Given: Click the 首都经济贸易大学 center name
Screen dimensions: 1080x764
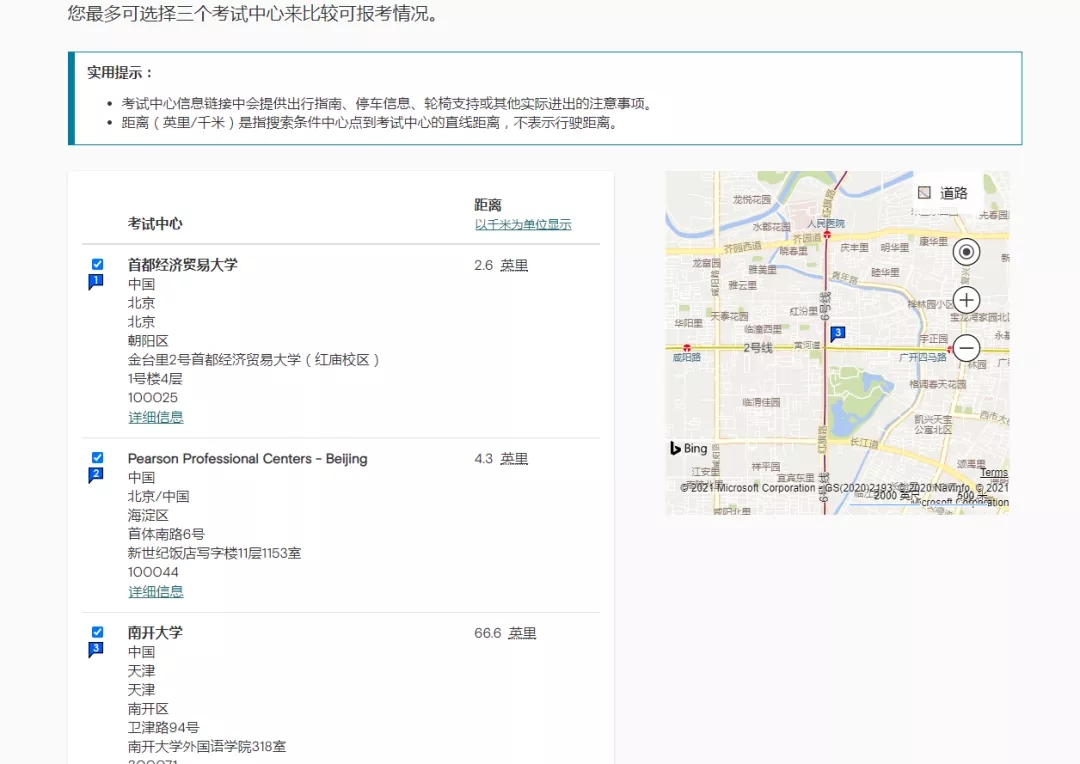Looking at the screenshot, I should coord(183,265).
